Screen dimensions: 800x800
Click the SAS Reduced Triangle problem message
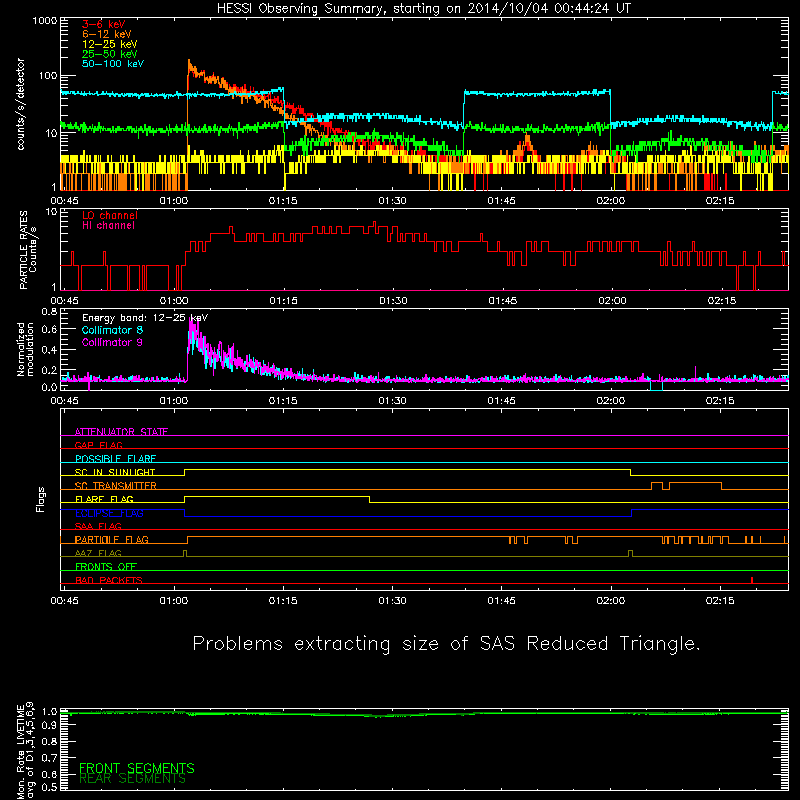[x=446, y=644]
